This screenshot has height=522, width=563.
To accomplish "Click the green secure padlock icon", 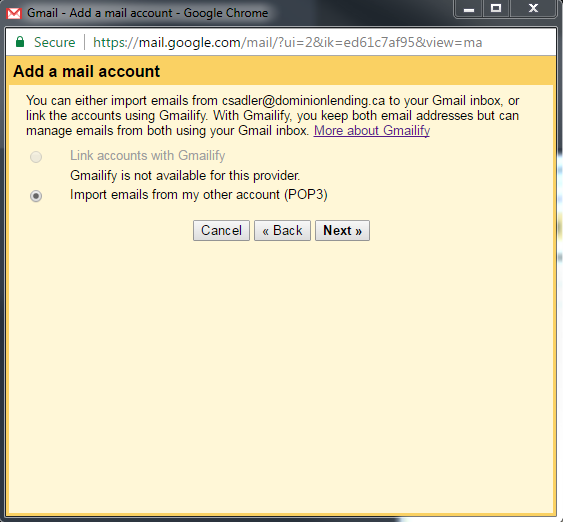I will coord(20,42).
